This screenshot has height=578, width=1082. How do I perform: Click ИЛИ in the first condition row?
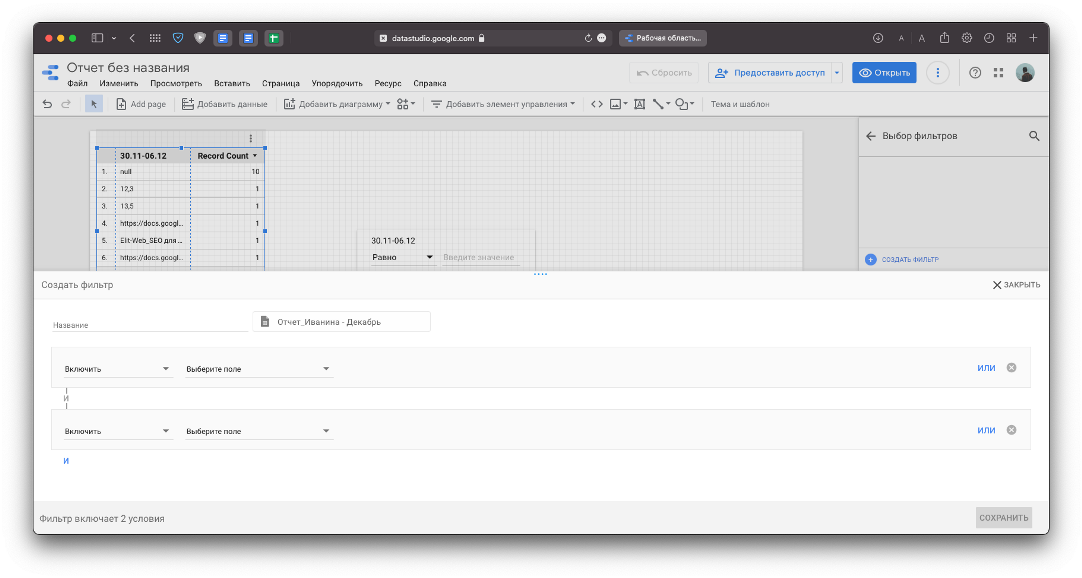[986, 368]
